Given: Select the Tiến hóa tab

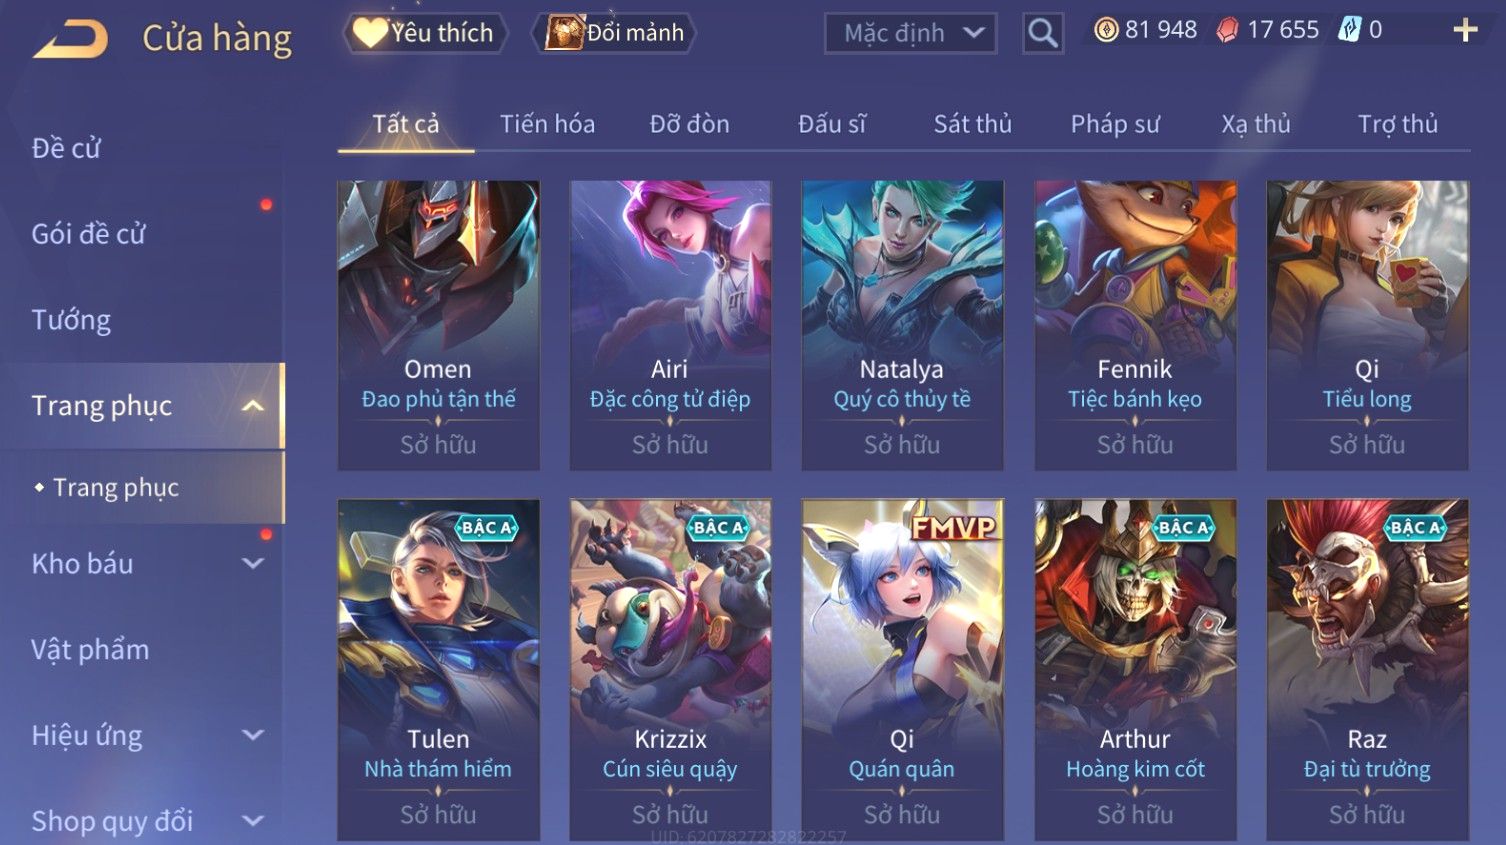Looking at the screenshot, I should [x=547, y=124].
